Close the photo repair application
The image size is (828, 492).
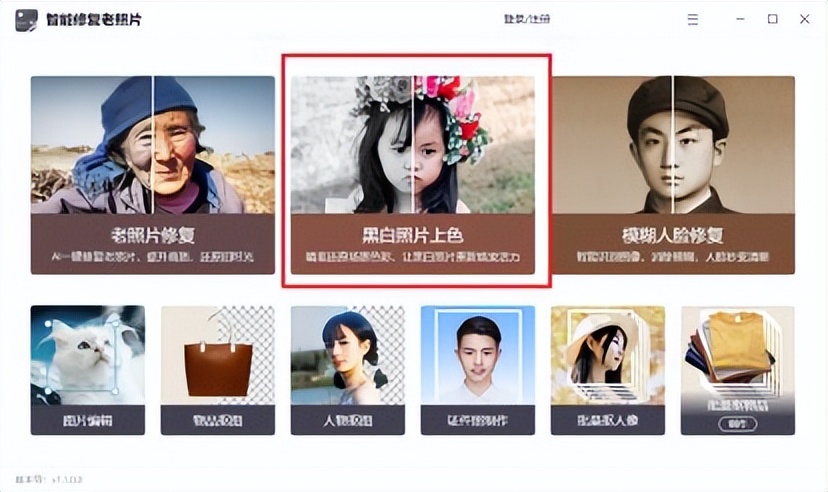[804, 19]
